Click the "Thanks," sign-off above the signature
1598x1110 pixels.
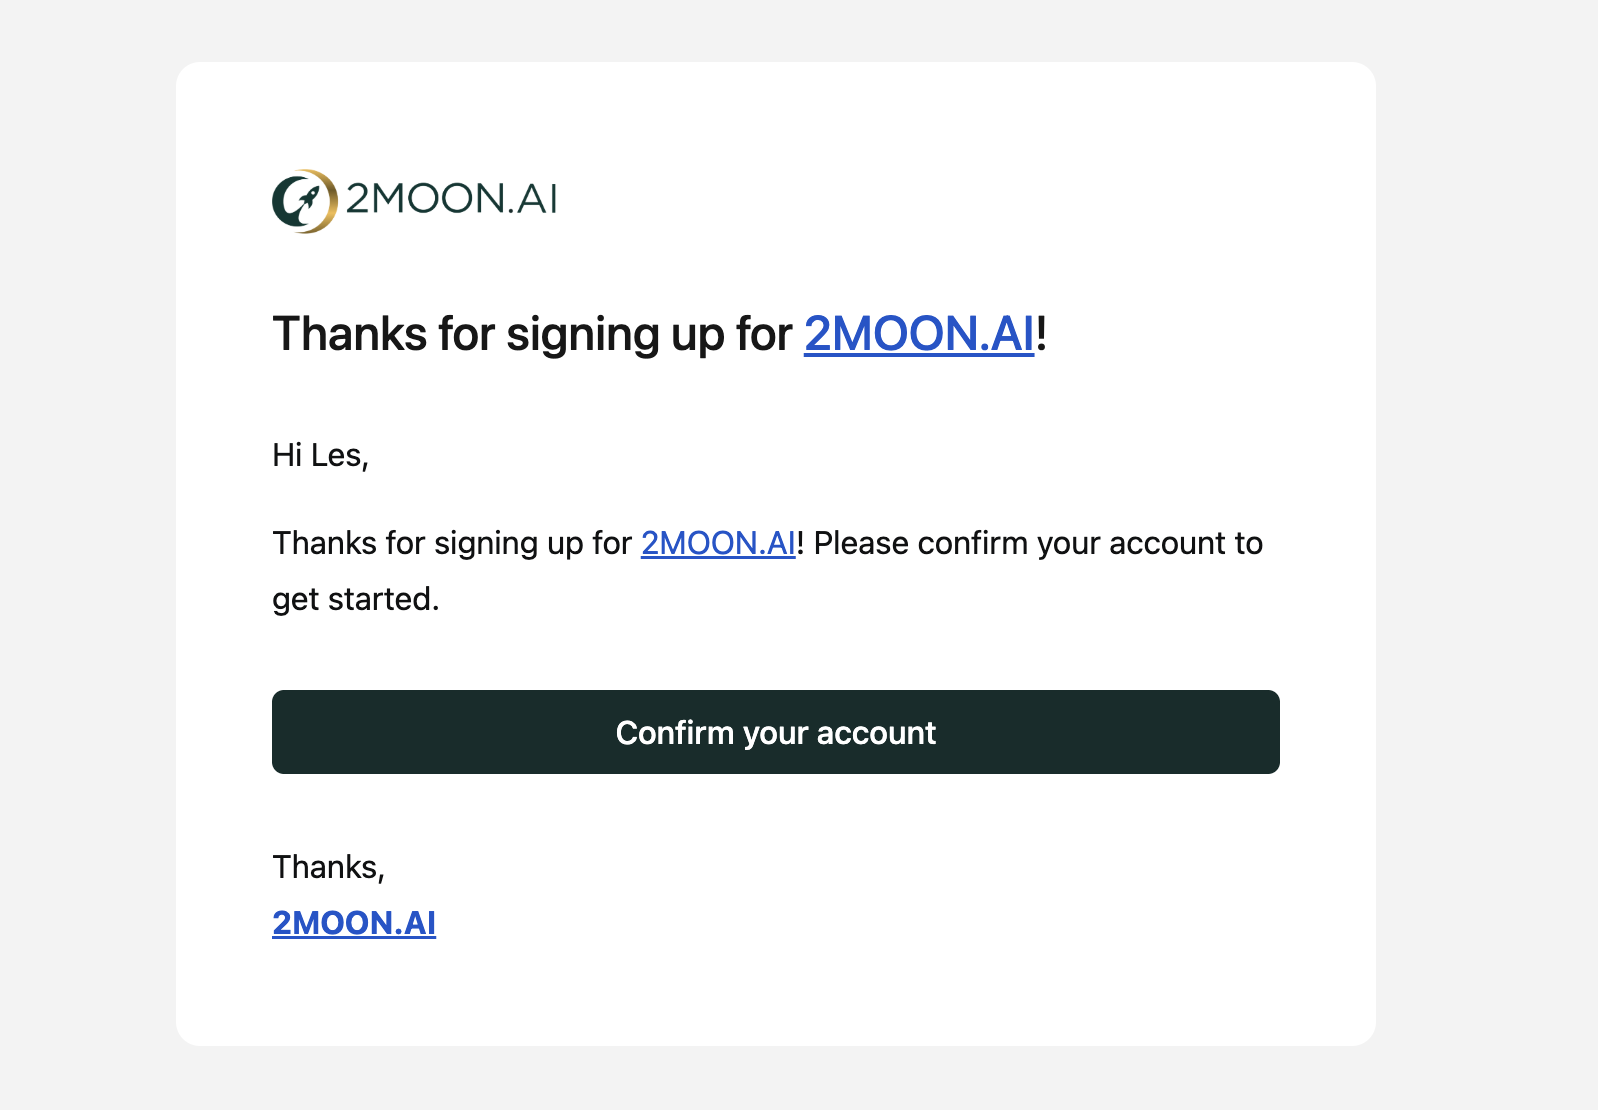click(x=328, y=867)
